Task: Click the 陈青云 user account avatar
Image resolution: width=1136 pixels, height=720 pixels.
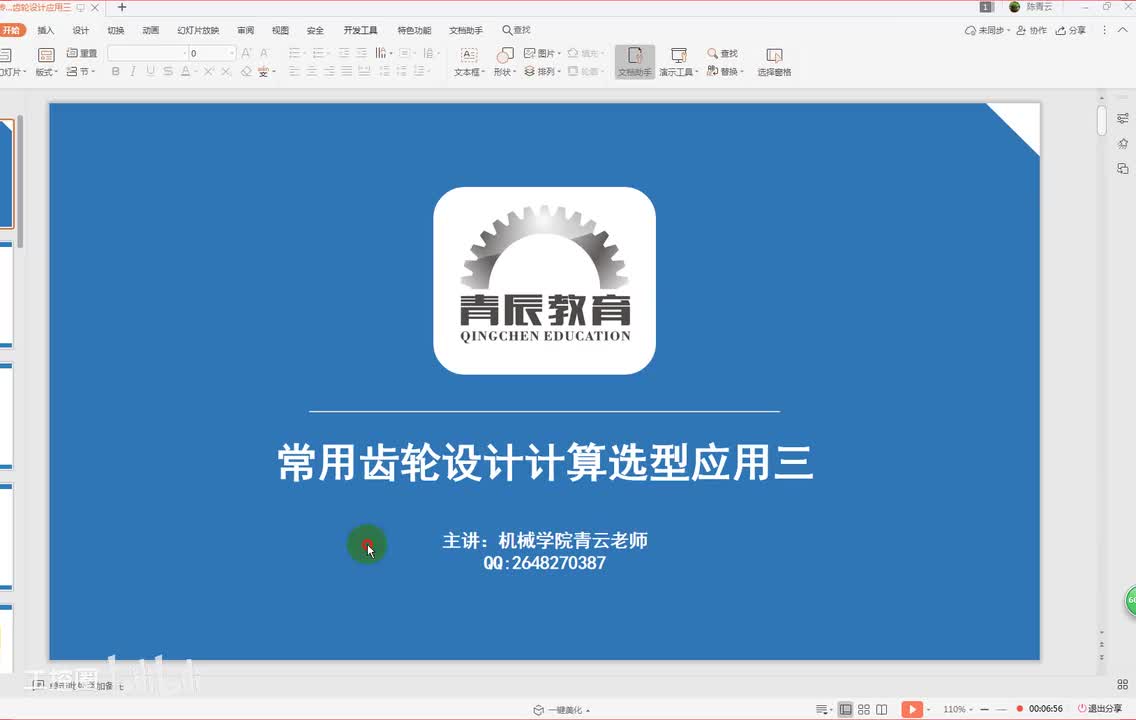Action: pos(1014,7)
